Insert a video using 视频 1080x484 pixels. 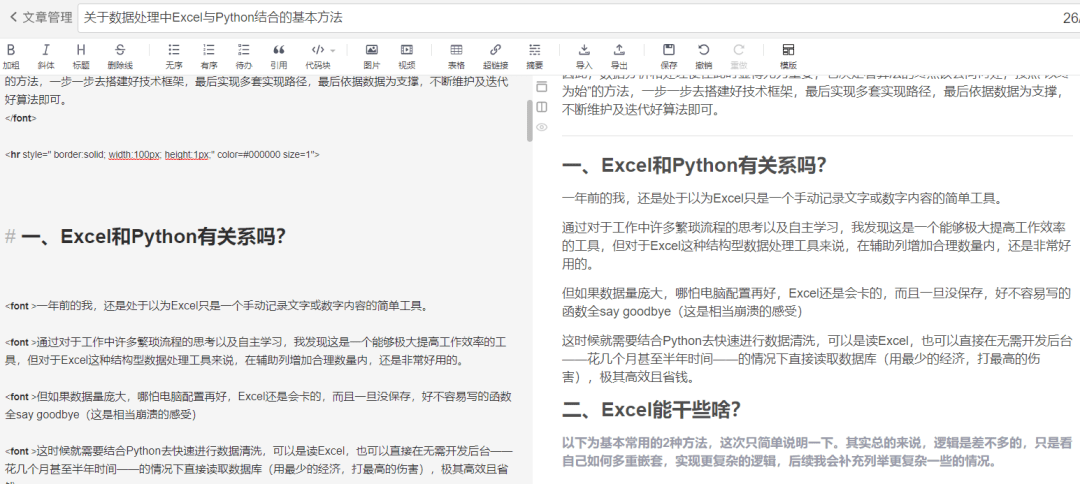407,56
